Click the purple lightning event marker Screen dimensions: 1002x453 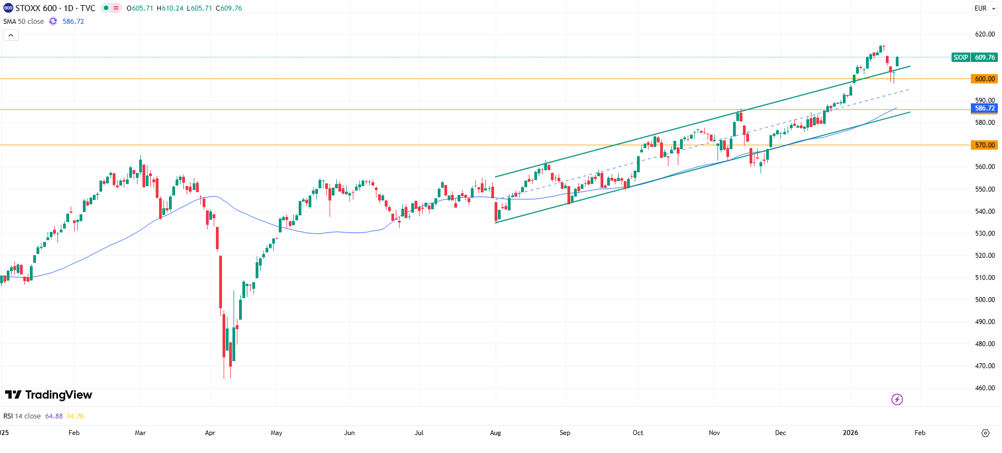click(897, 399)
